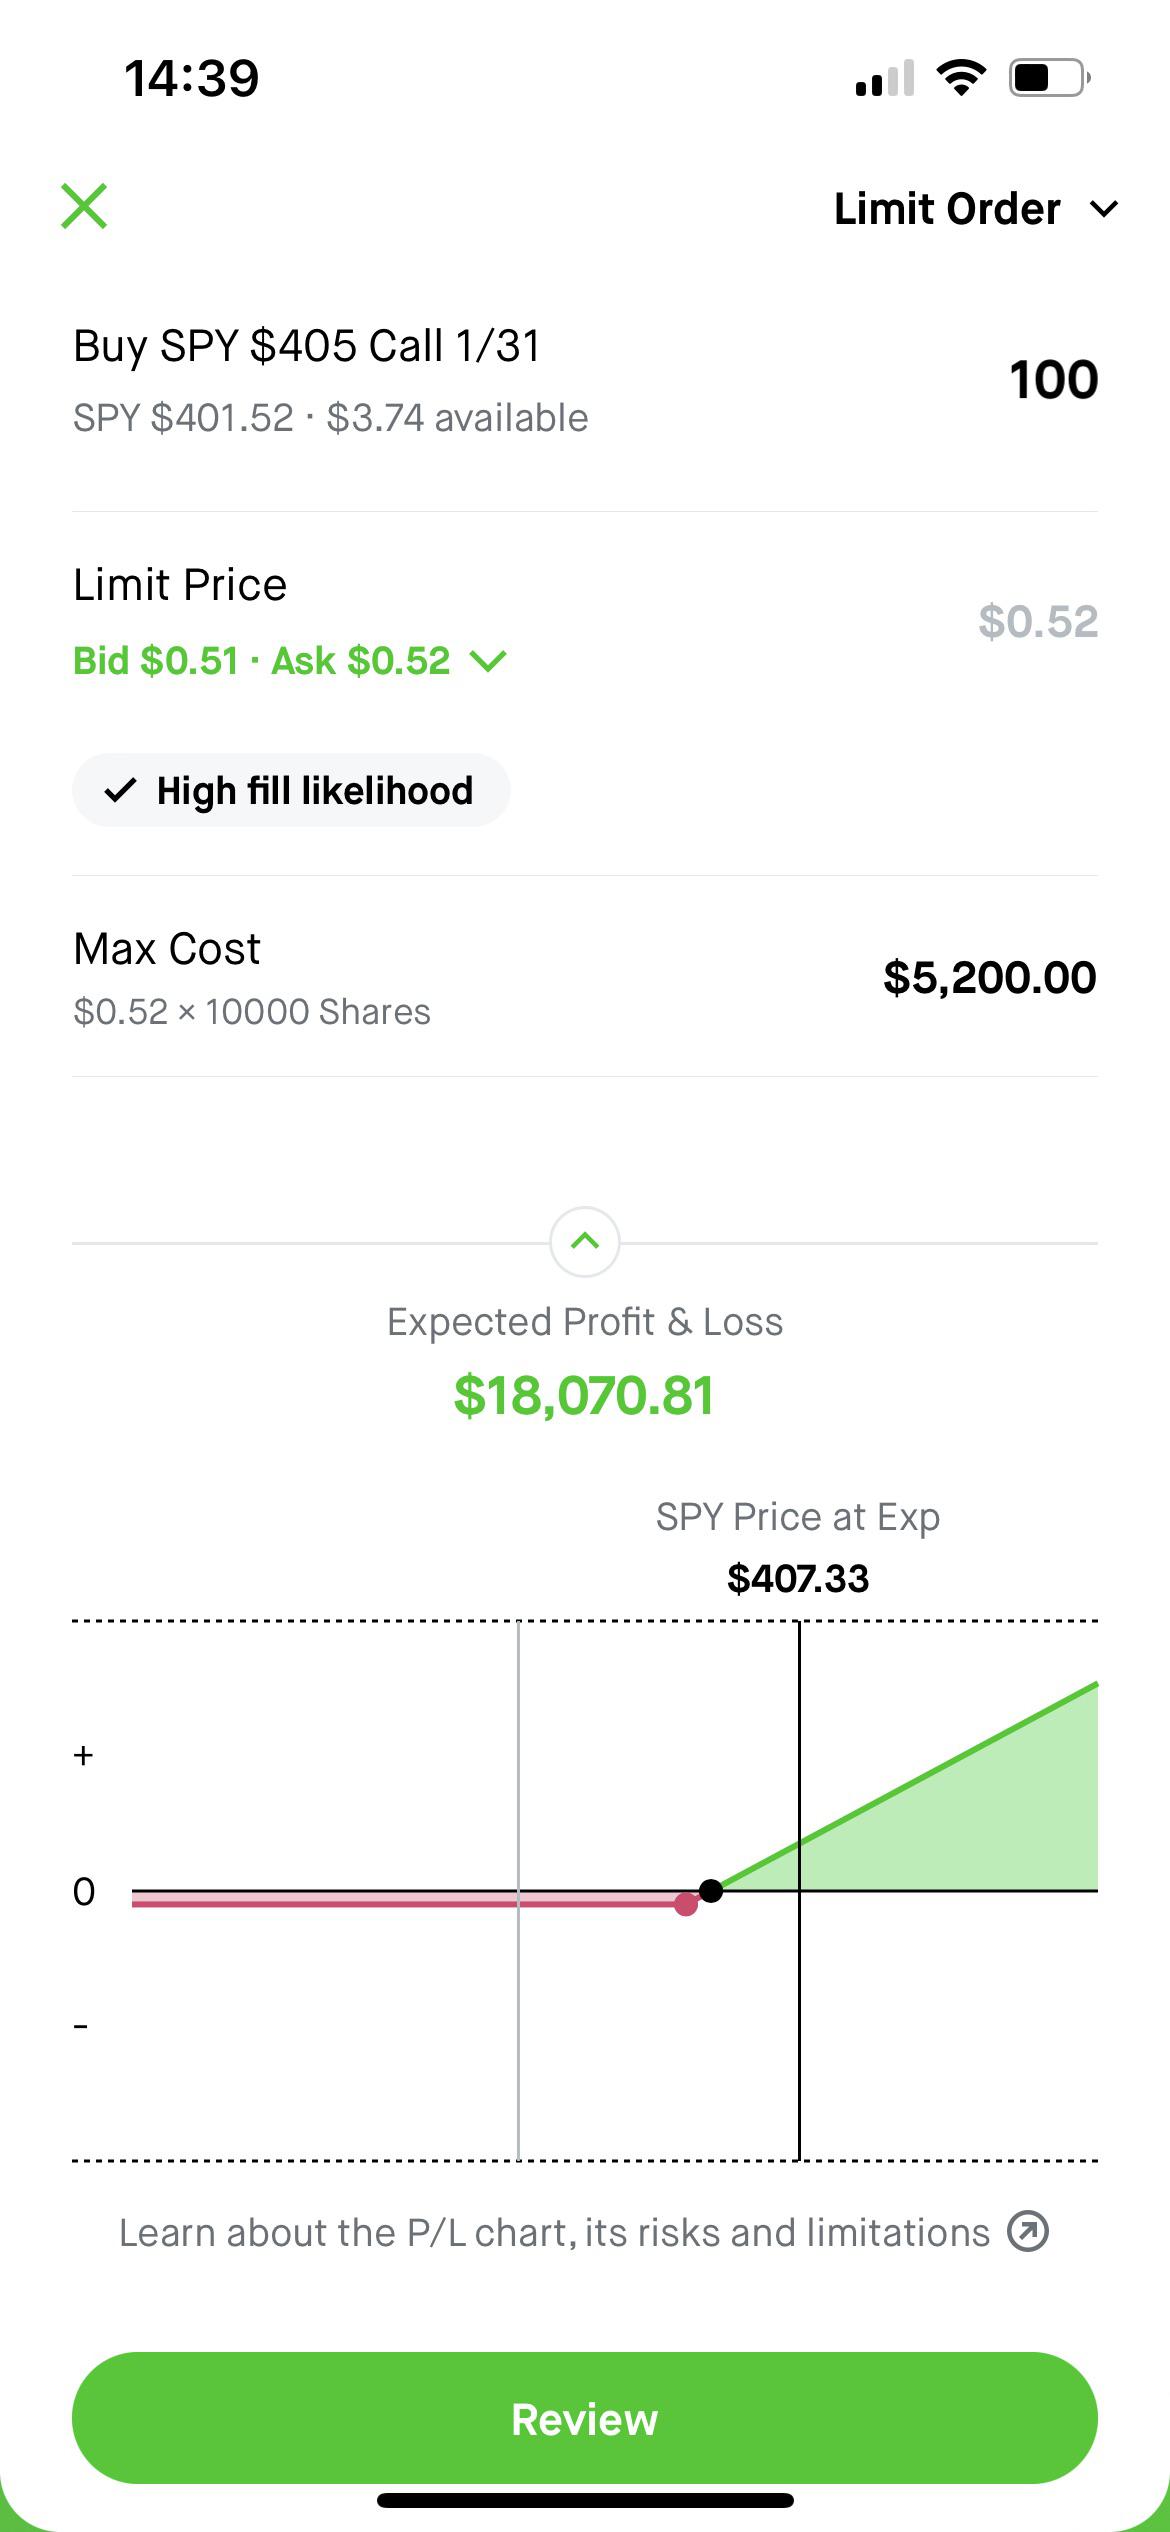This screenshot has width=1170, height=2532.
Task: Tap the battery indicator icon
Action: coord(1048,78)
